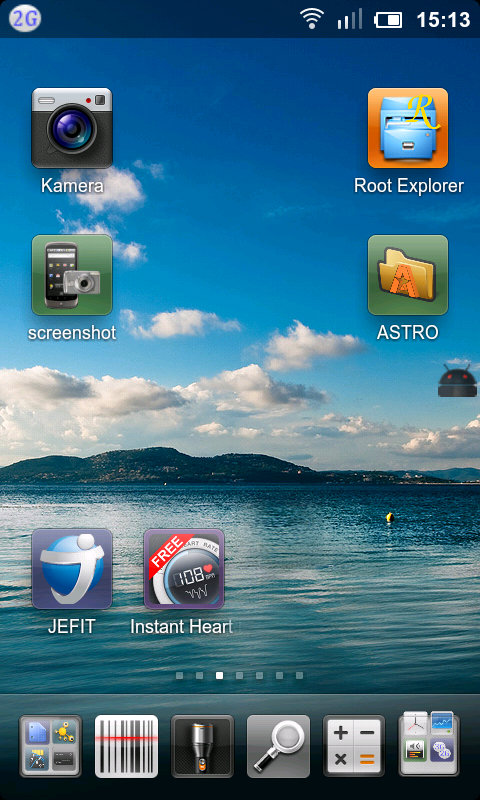
Task: Tap the Wi-Fi status icon
Action: coord(312,19)
